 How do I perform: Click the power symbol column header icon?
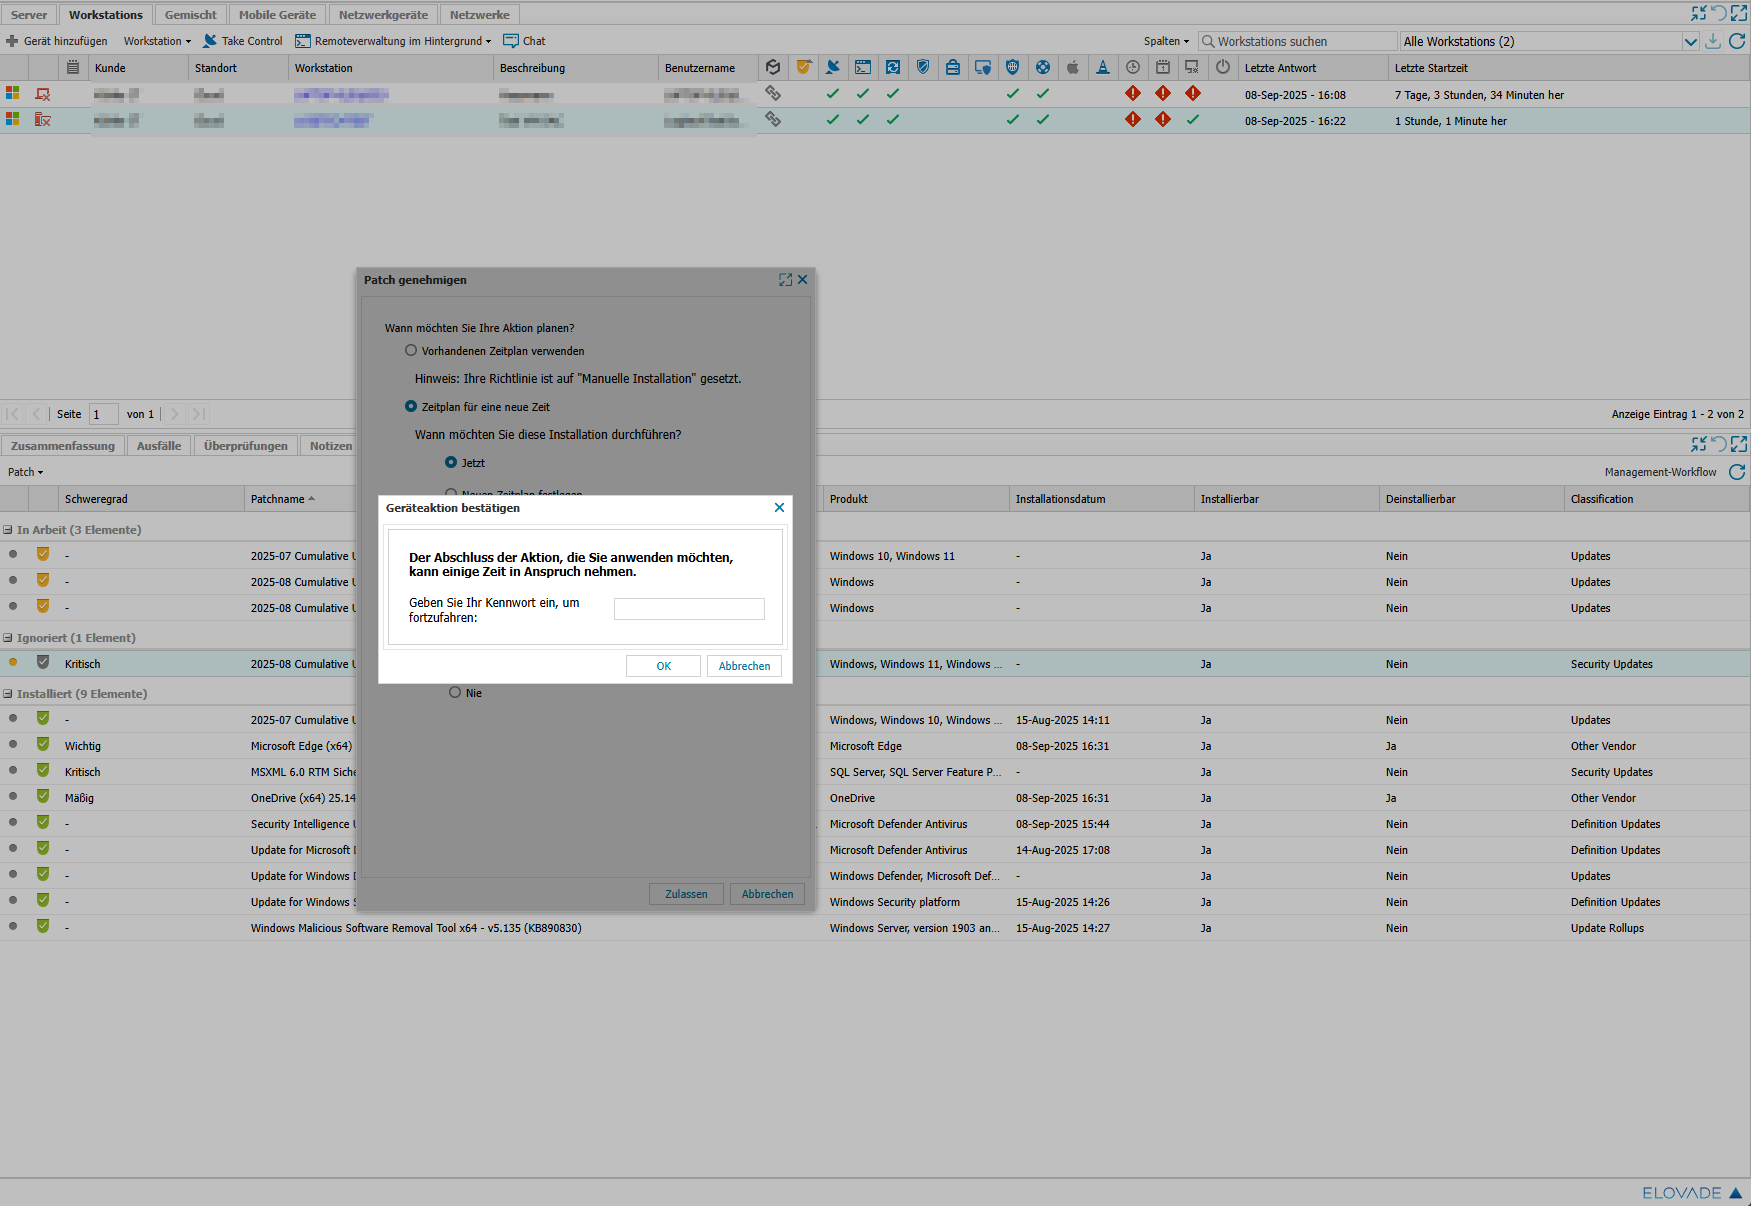tap(1222, 68)
